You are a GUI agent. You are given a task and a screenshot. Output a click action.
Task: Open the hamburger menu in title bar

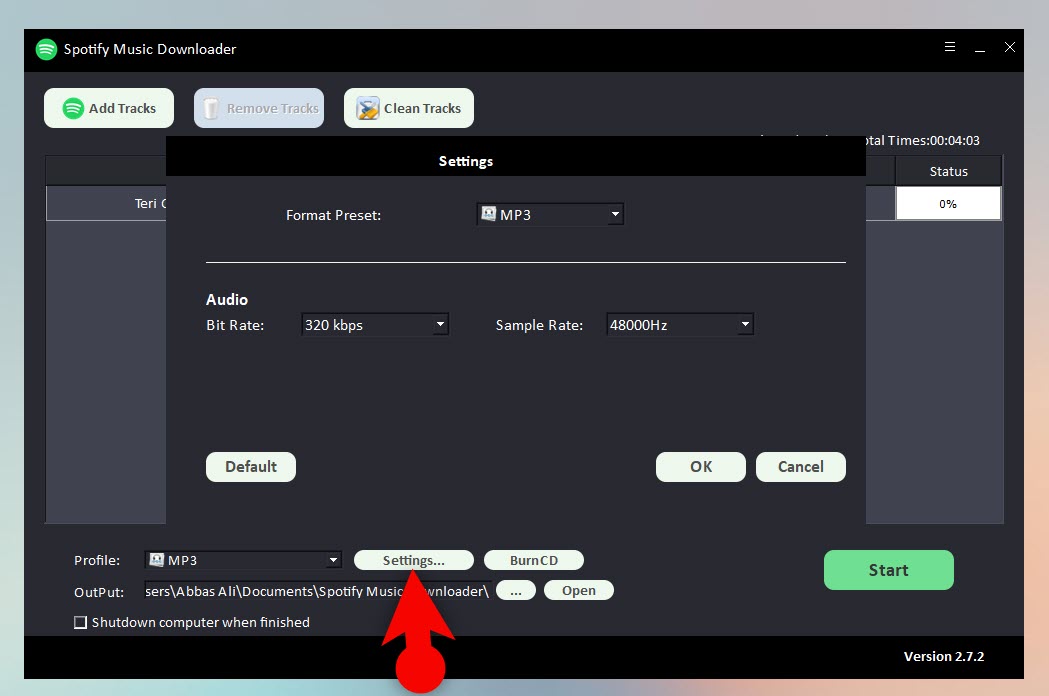(x=949, y=47)
